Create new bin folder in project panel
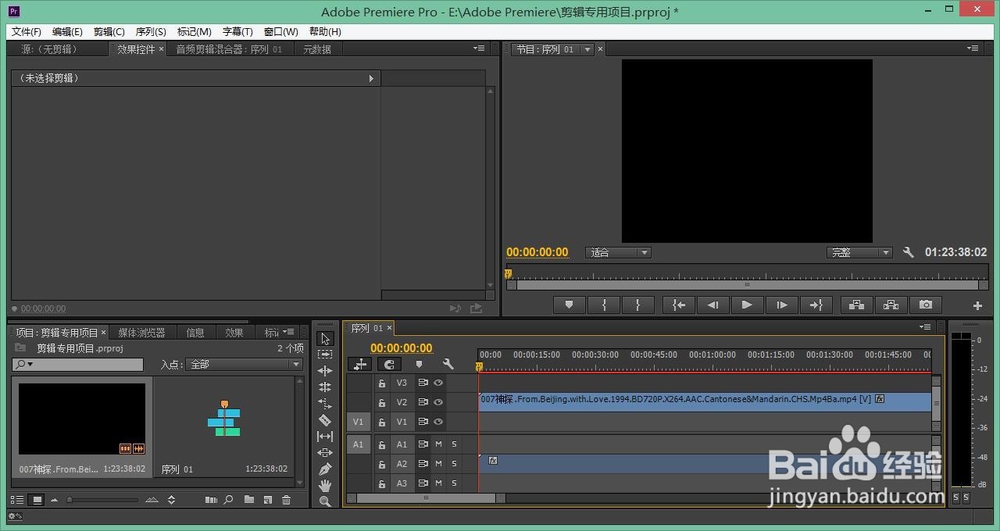The width and height of the screenshot is (1000, 531). point(249,500)
